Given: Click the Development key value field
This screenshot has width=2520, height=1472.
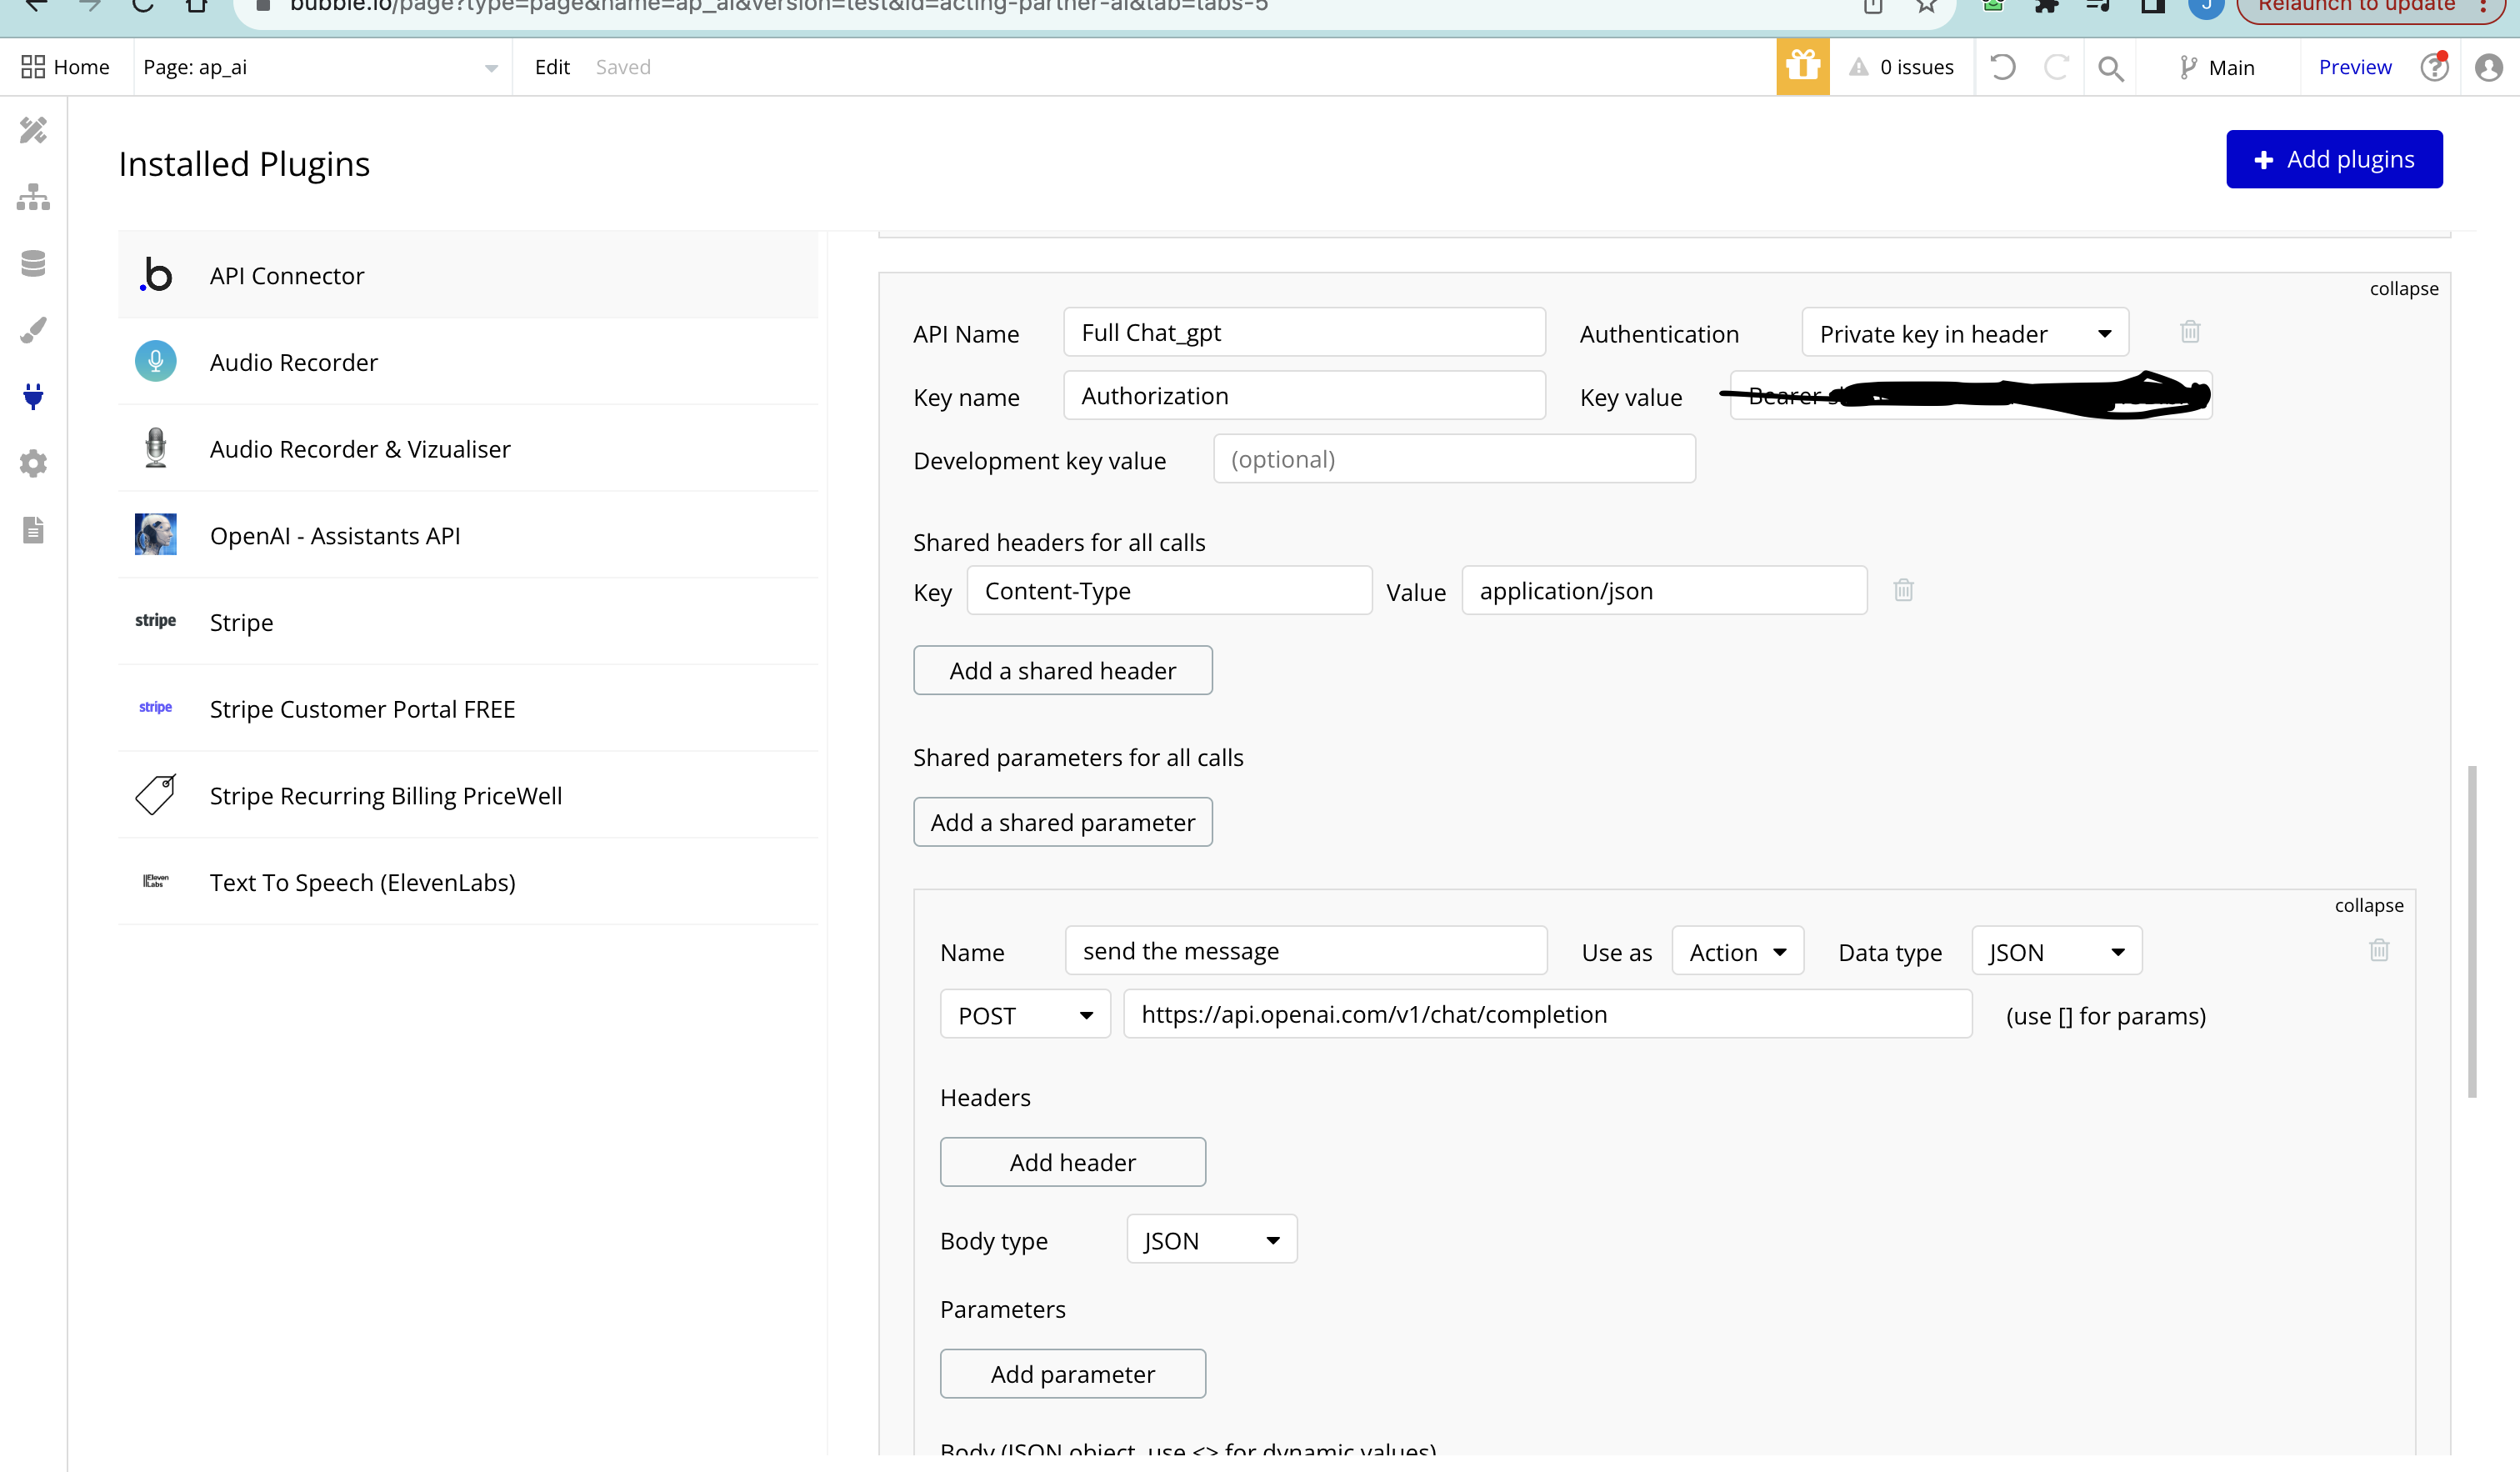Looking at the screenshot, I should coord(1454,459).
